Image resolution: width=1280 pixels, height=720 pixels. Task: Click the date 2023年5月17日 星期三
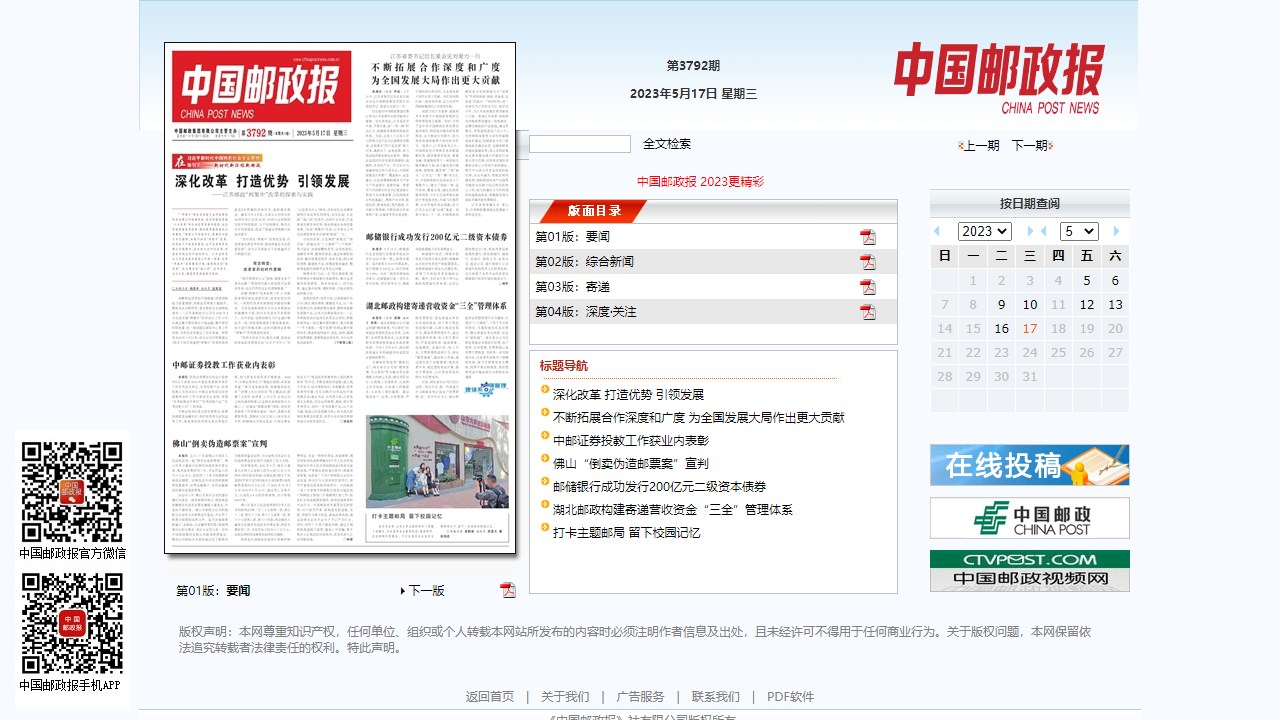coord(693,93)
